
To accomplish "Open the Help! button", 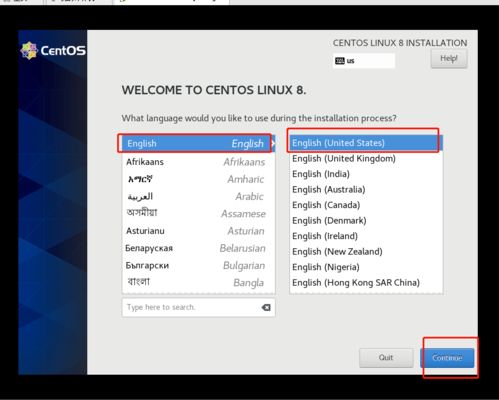I will pos(449,59).
